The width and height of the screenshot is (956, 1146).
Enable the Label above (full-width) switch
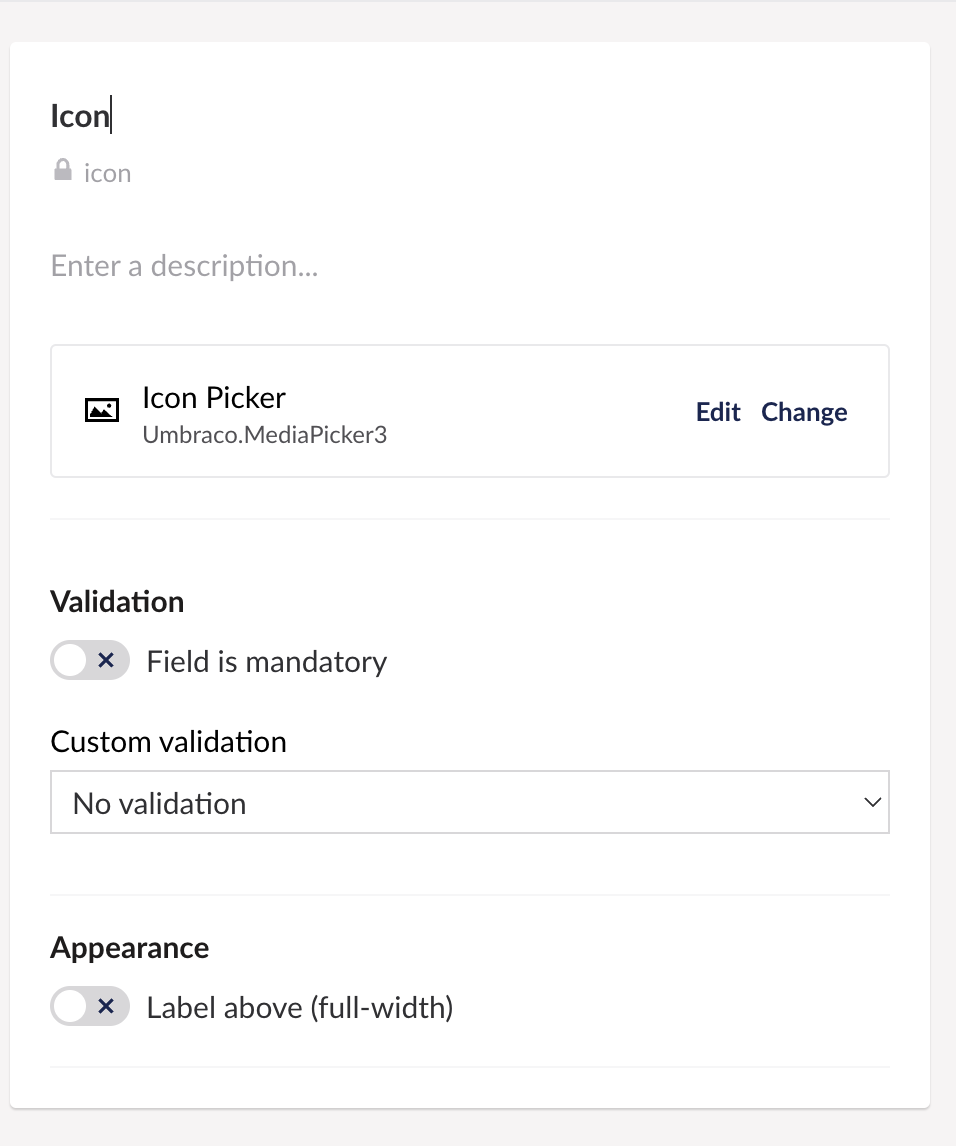click(x=90, y=1006)
